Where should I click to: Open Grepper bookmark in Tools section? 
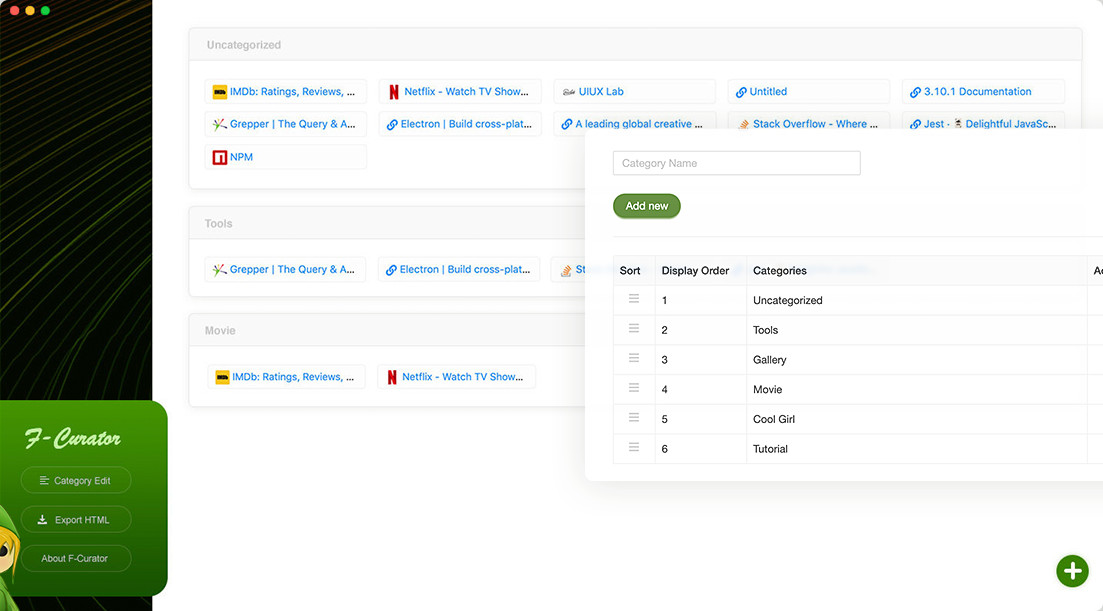(286, 269)
